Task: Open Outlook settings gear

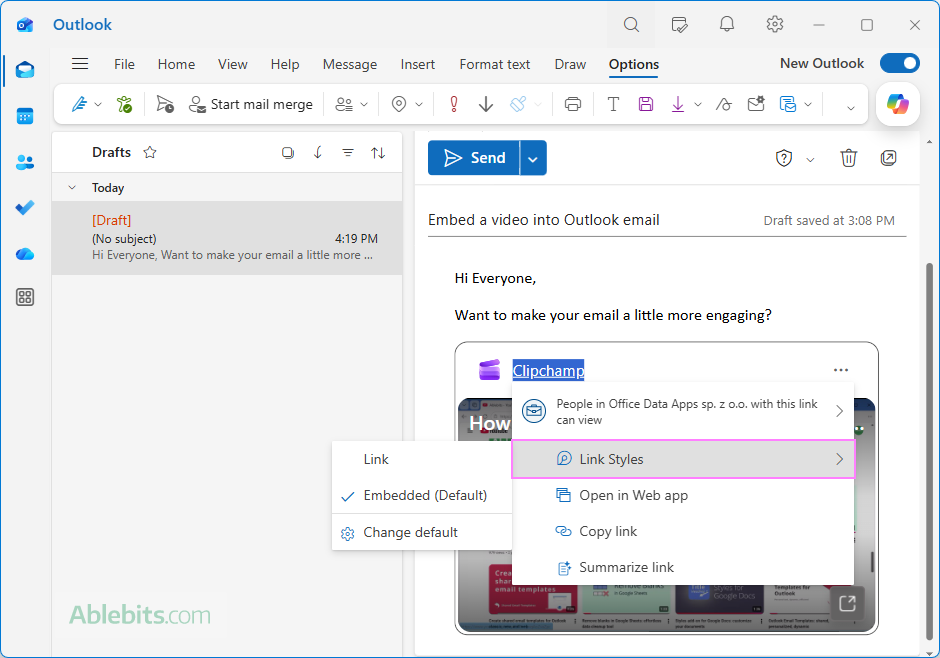Action: [775, 24]
